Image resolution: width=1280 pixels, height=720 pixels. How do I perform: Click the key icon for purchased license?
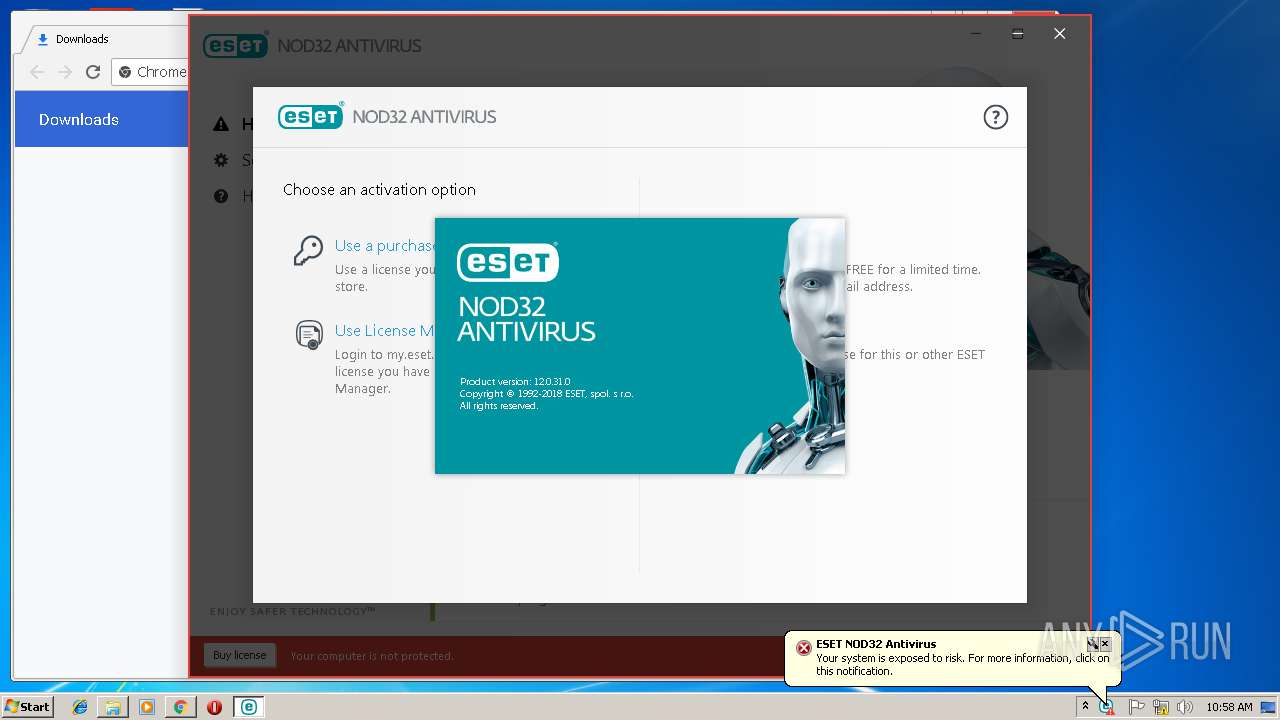(x=308, y=250)
